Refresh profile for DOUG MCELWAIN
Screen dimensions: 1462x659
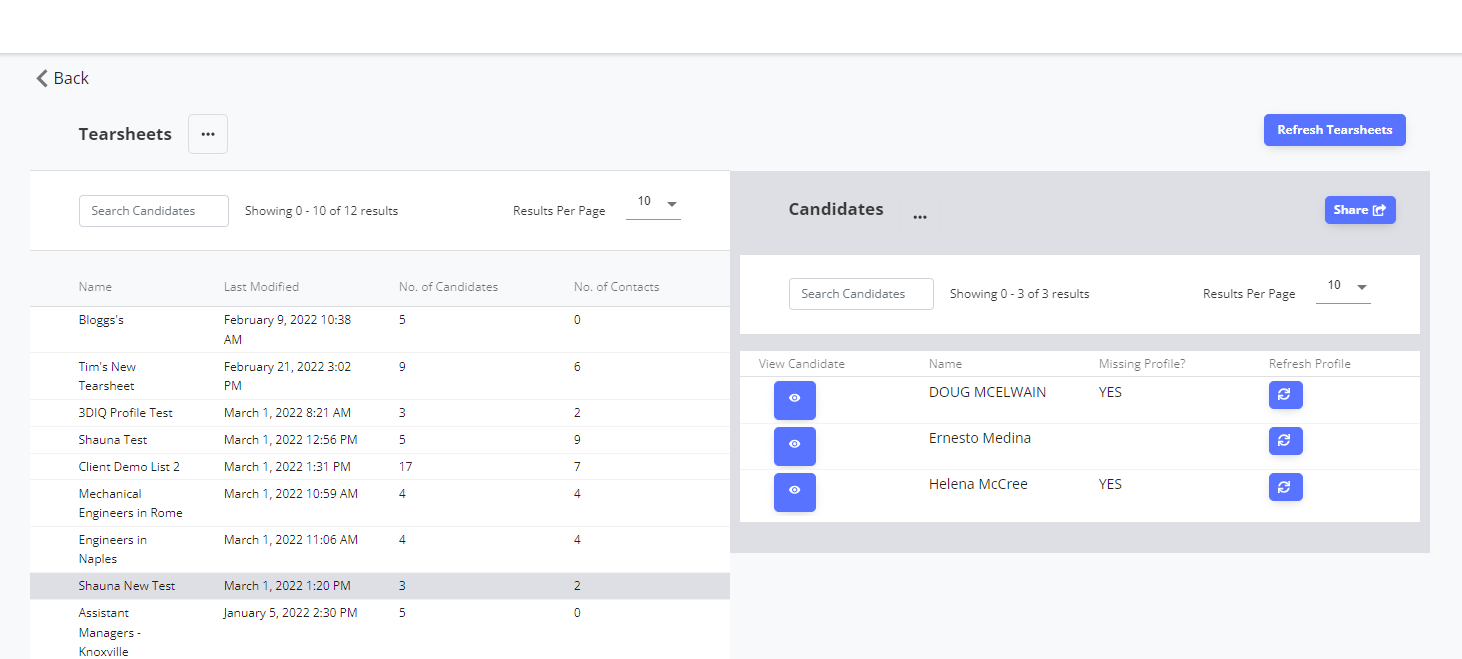[1286, 395]
